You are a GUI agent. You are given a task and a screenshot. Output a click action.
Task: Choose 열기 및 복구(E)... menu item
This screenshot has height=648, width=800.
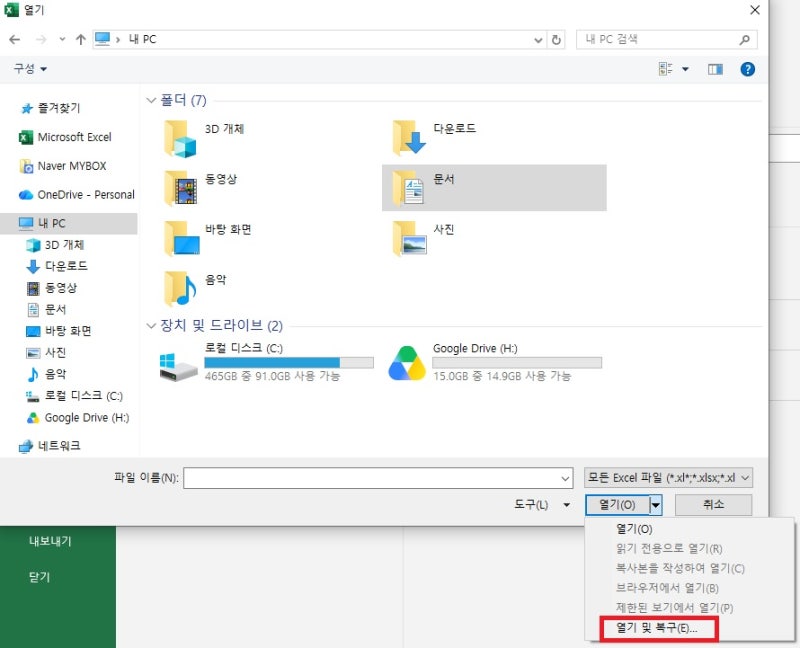[659, 628]
